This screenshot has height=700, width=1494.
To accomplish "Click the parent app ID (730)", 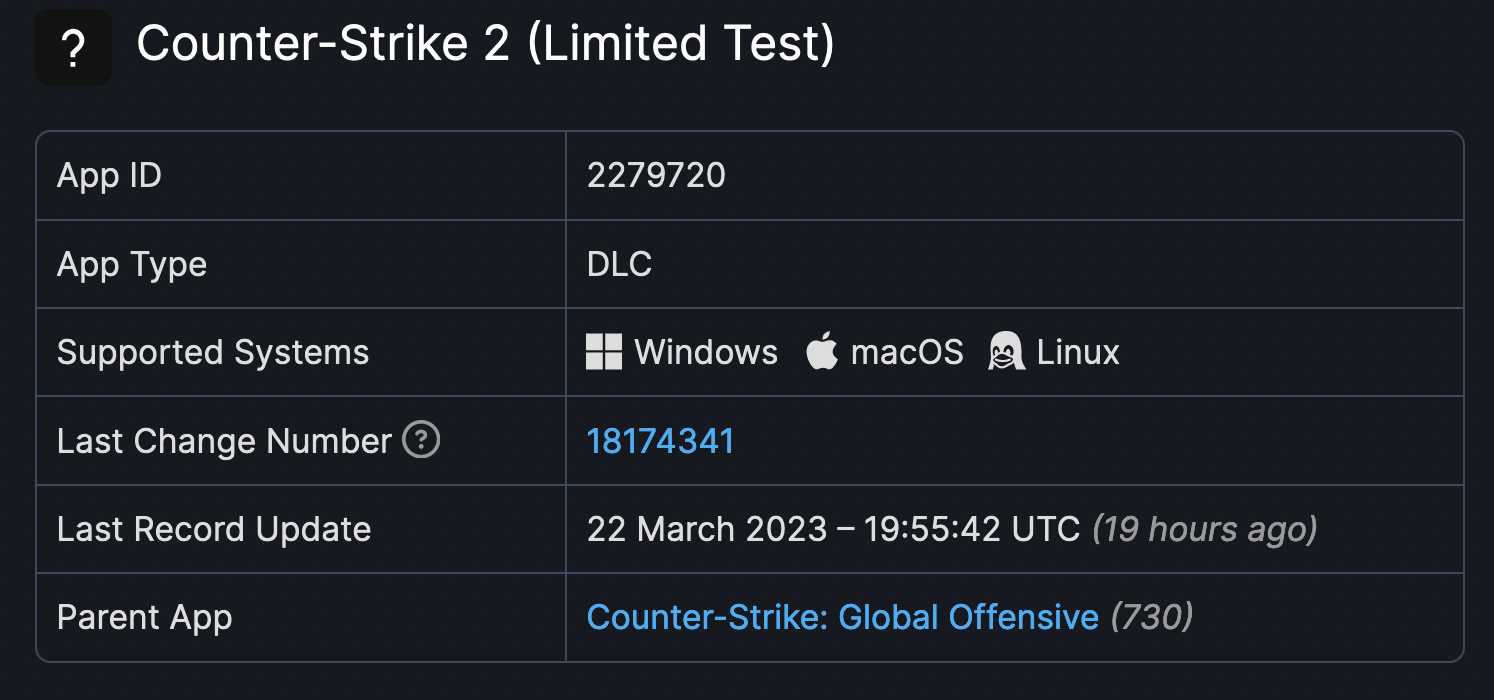I will [x=1152, y=617].
